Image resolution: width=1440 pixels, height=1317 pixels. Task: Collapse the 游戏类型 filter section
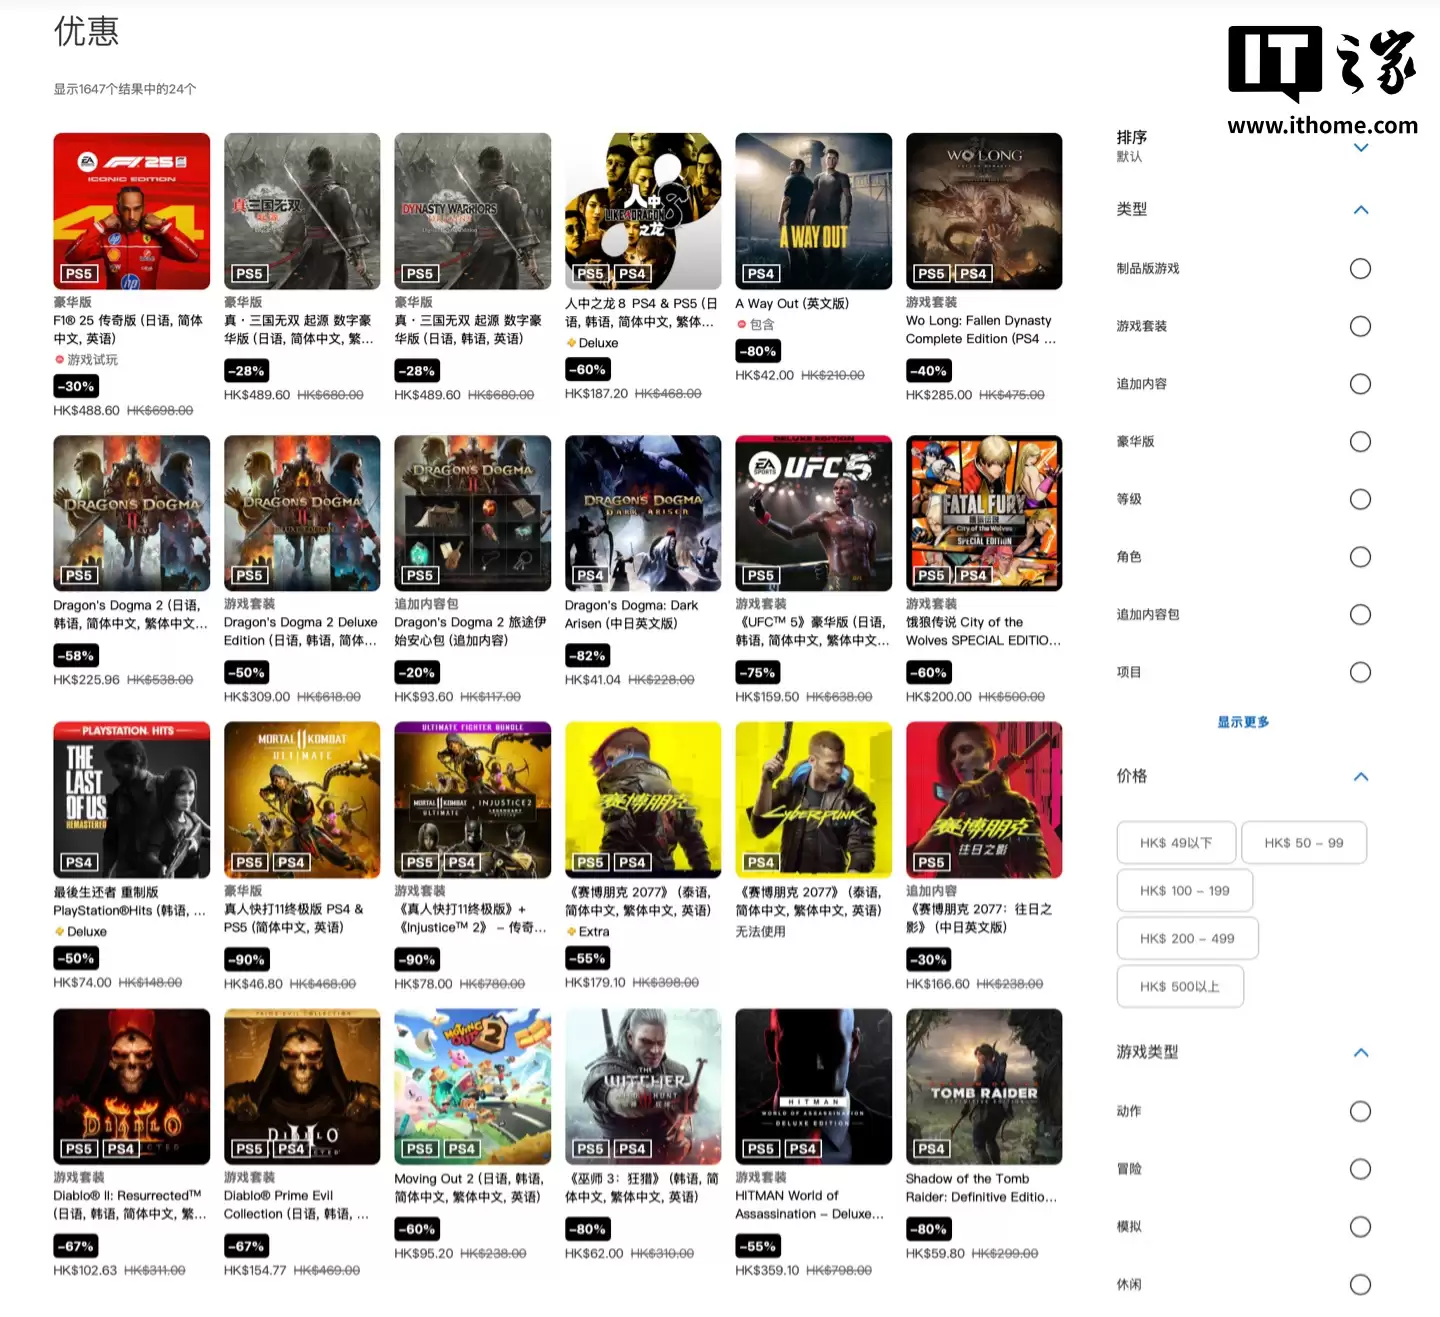tap(1360, 1053)
